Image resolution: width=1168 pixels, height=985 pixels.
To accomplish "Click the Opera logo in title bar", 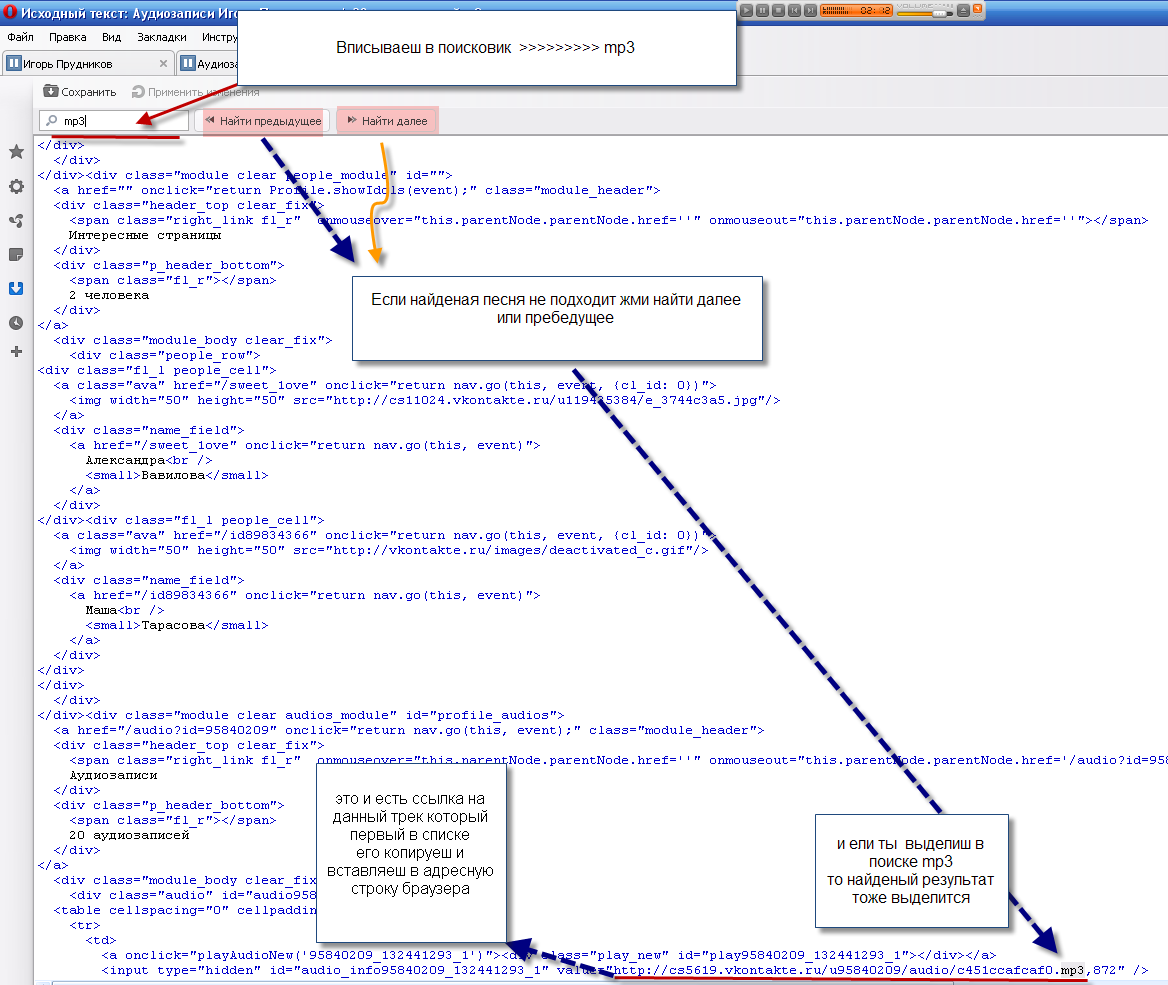I will coord(10,12).
